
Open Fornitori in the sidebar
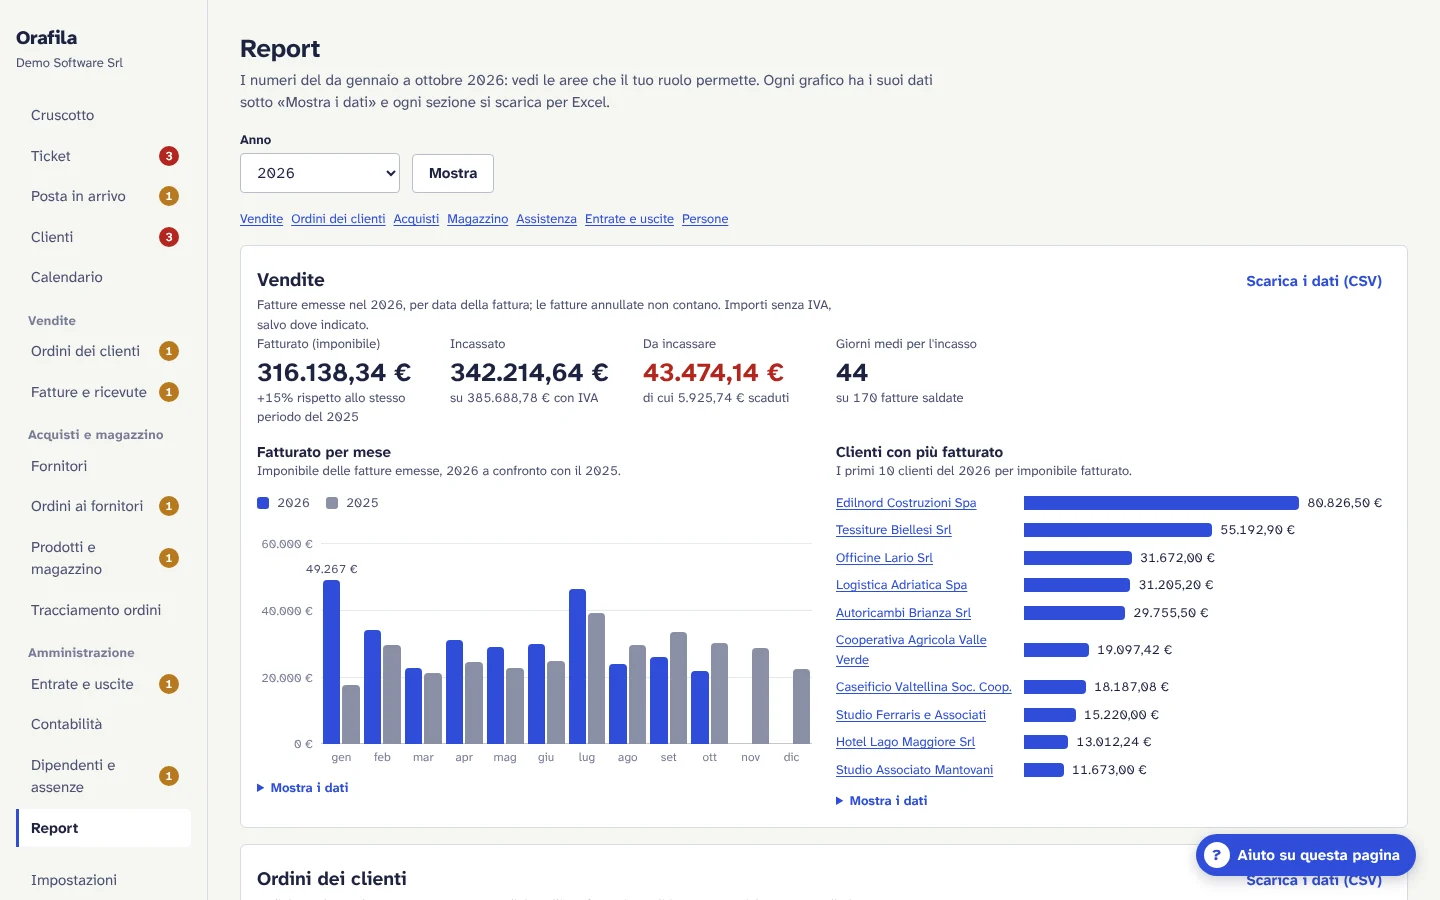[x=104, y=466]
